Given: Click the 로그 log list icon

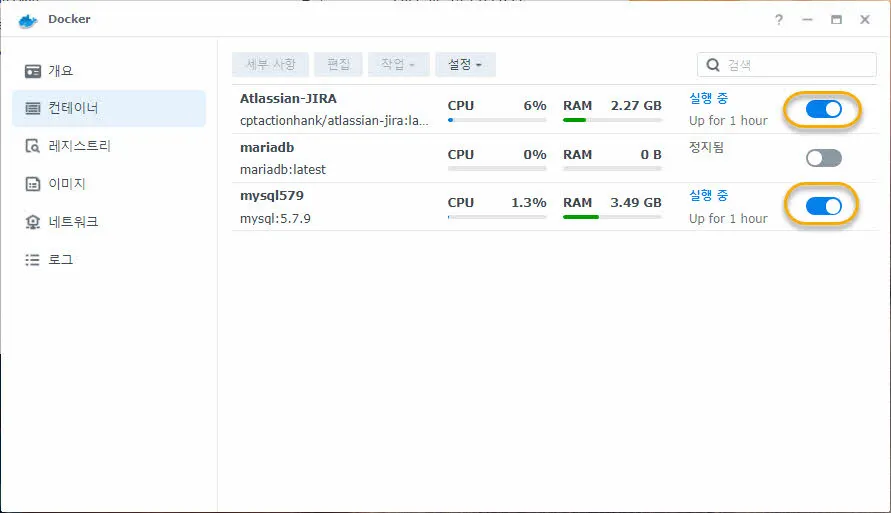Looking at the screenshot, I should pyautogui.click(x=32, y=260).
